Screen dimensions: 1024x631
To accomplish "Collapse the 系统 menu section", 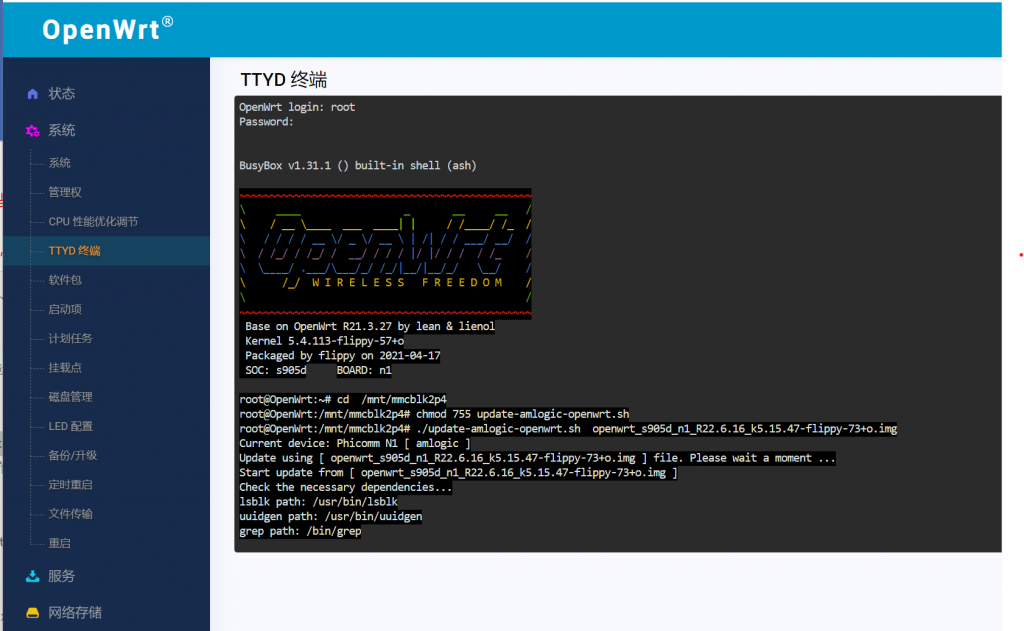I will (x=62, y=131).
